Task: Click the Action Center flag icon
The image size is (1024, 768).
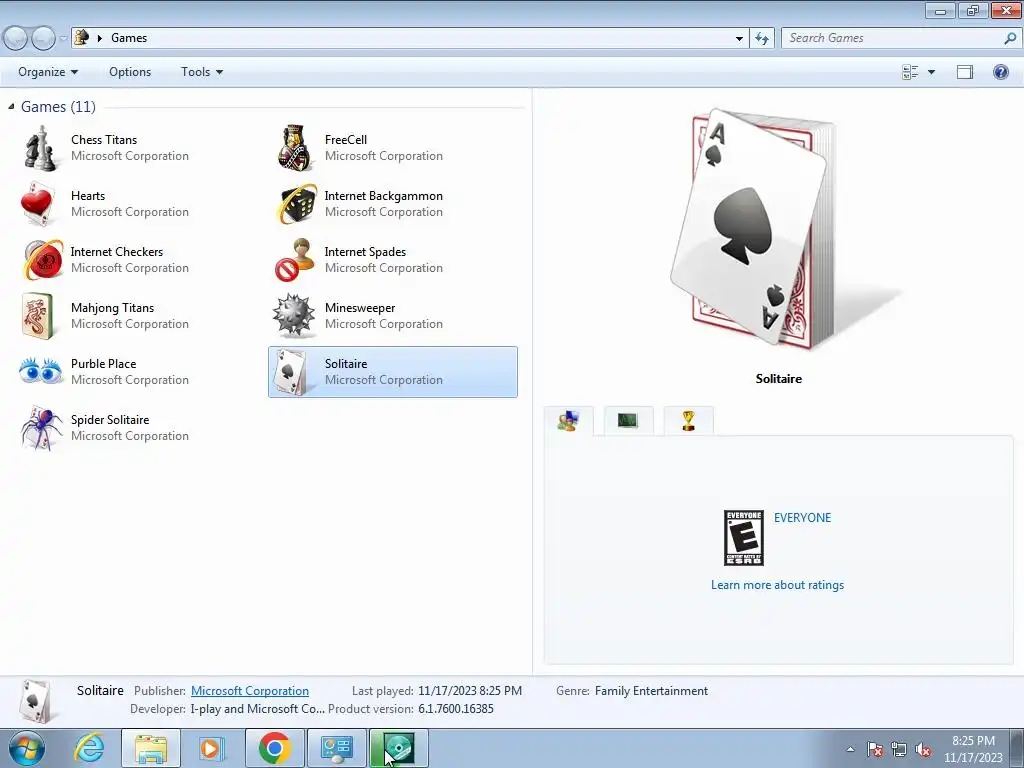Action: point(875,749)
